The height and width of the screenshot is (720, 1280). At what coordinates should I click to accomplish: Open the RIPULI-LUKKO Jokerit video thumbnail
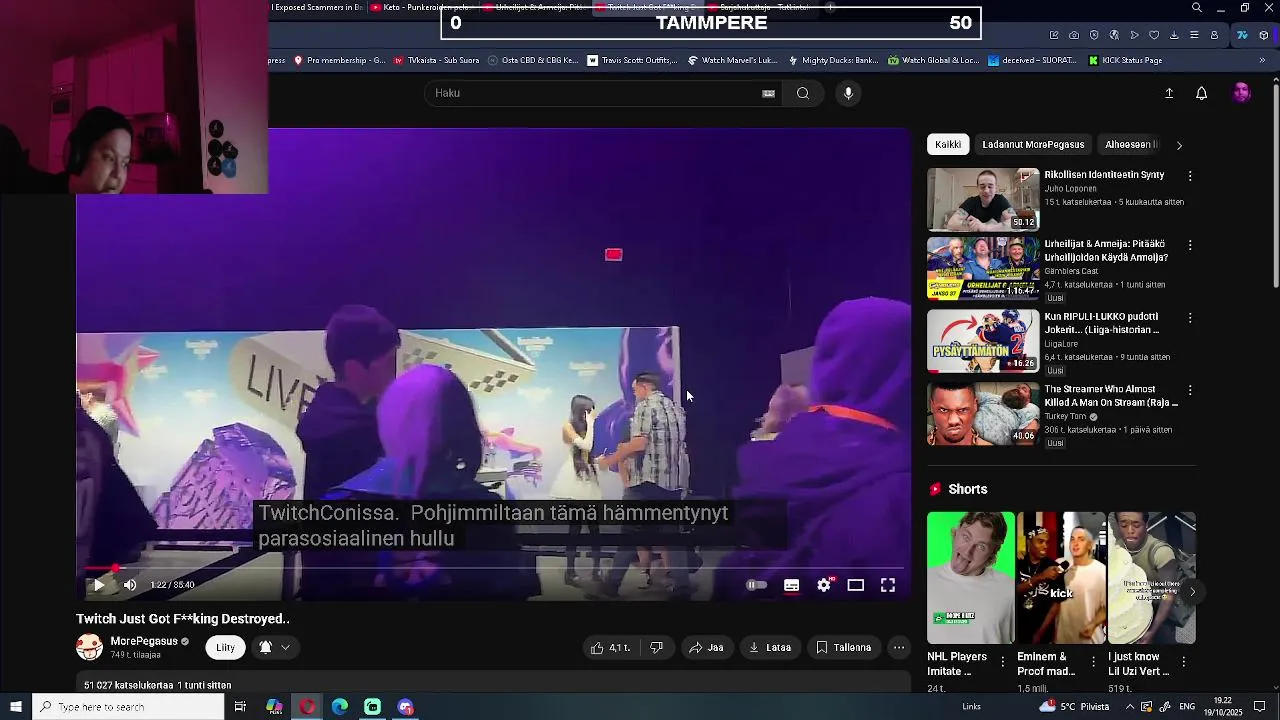point(983,342)
